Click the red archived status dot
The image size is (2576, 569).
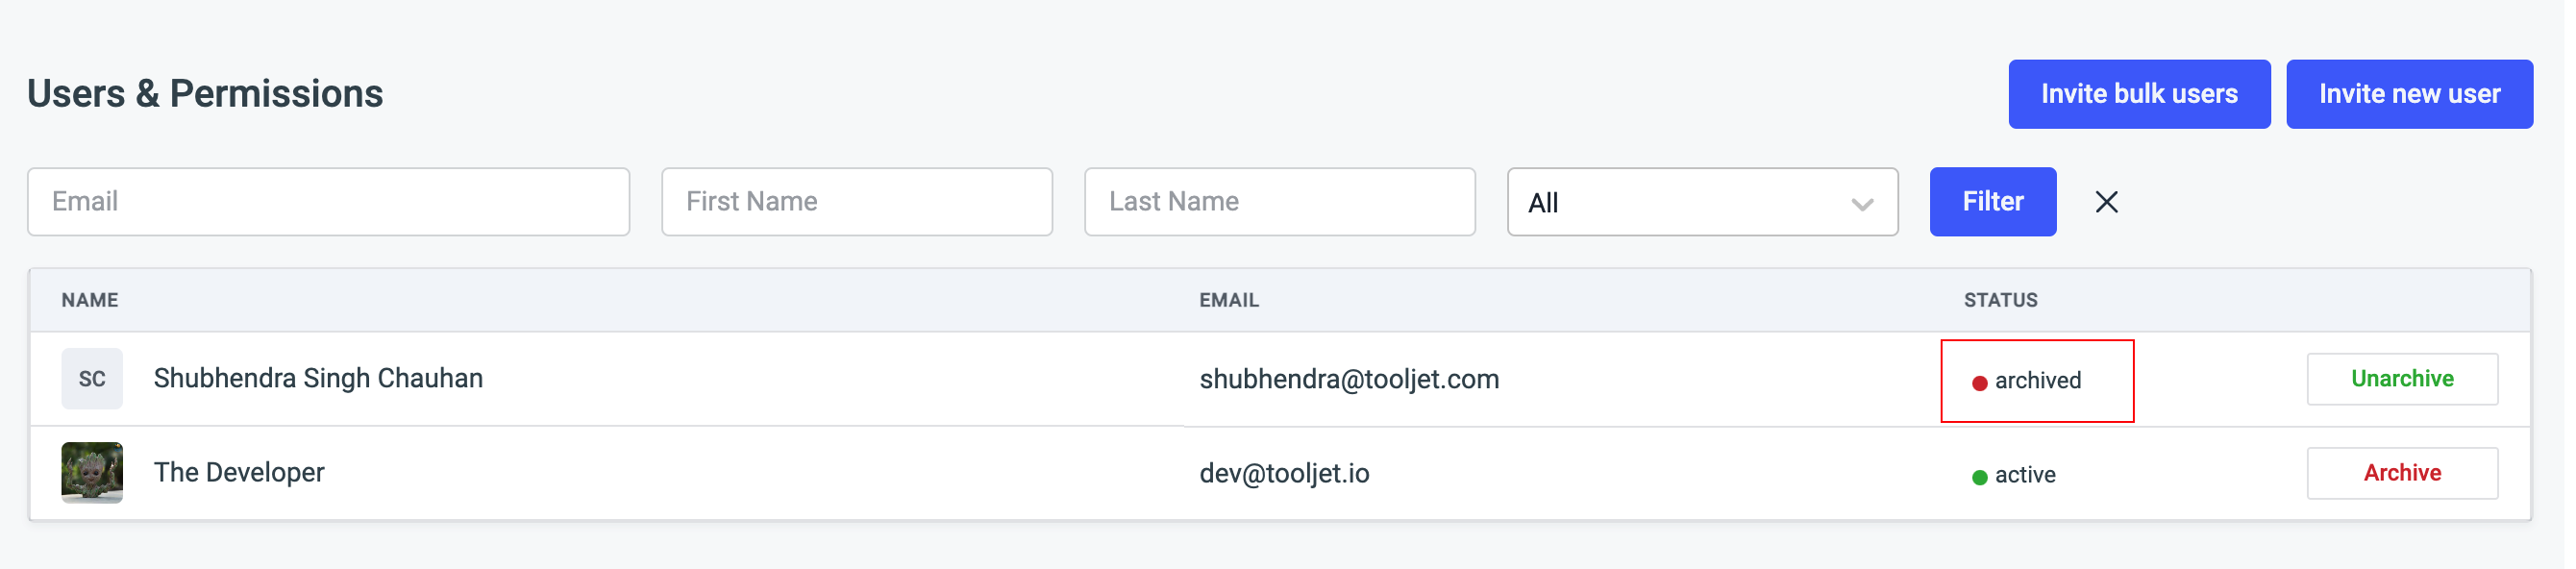click(1979, 383)
